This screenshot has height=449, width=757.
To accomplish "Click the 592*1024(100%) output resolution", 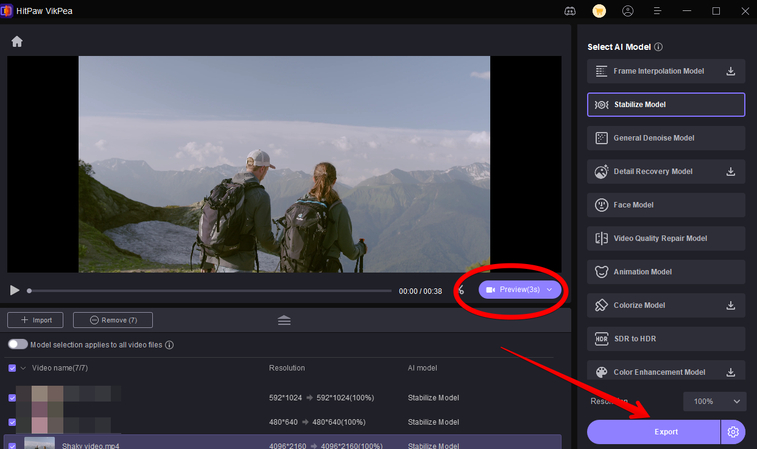I will tap(345, 398).
